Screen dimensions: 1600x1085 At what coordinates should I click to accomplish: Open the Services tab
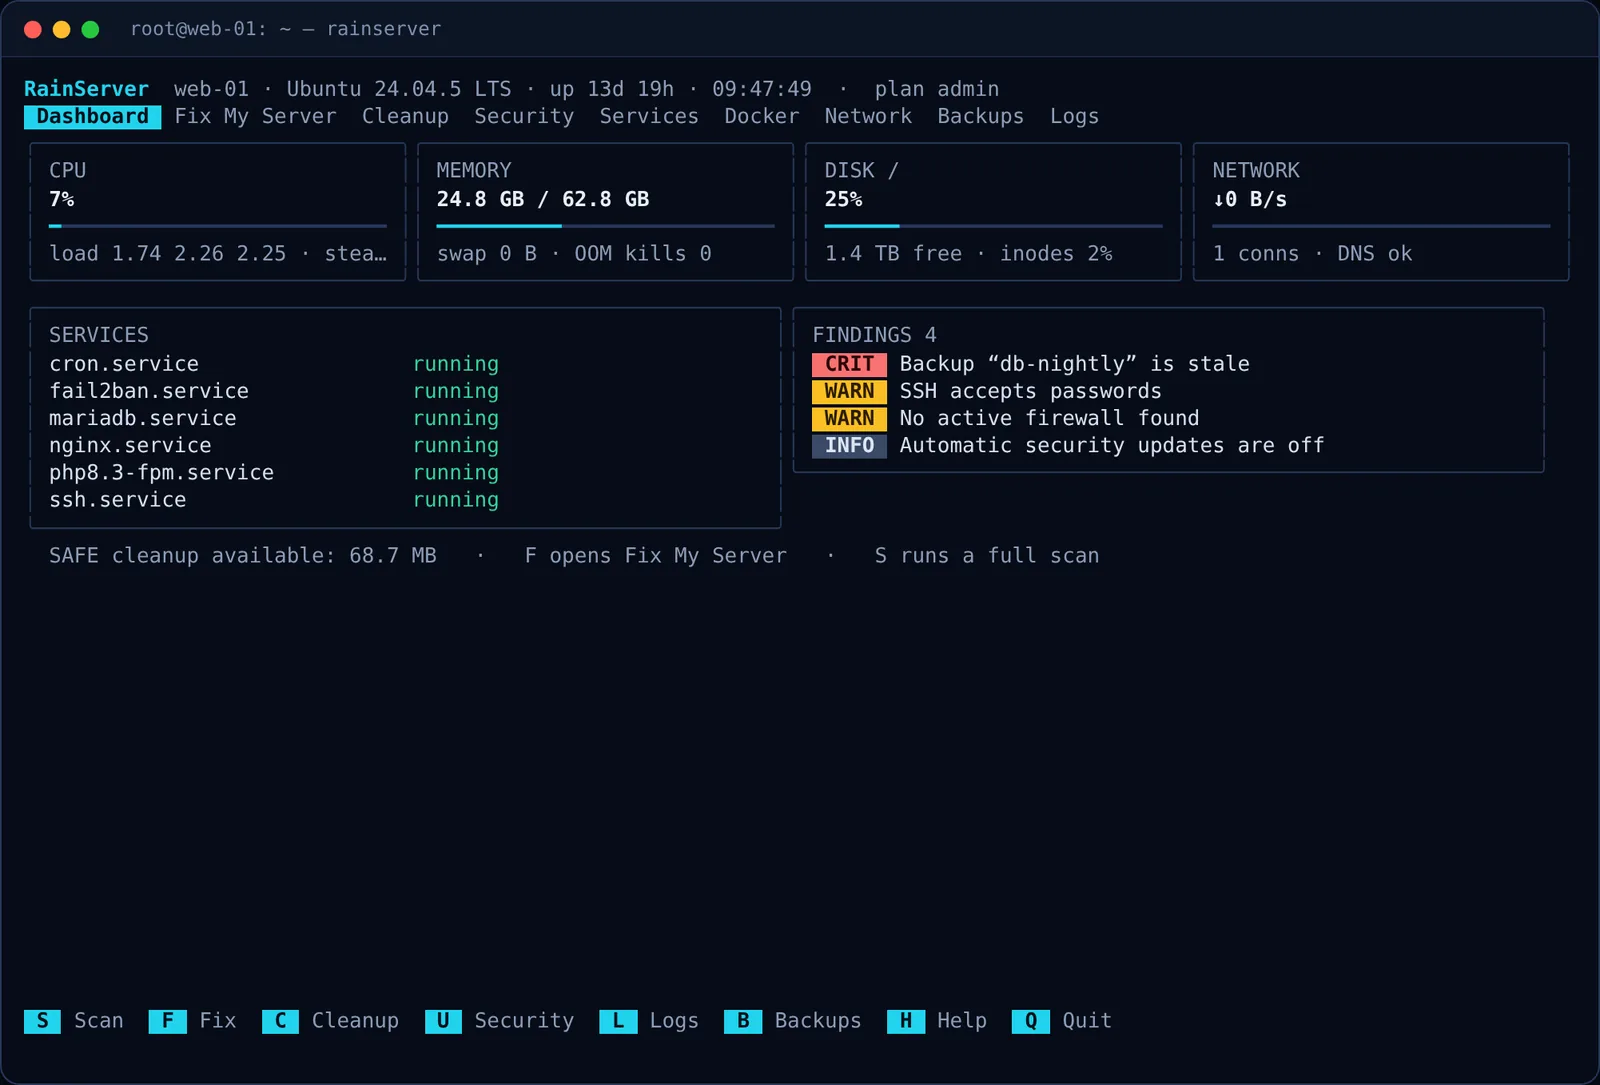[649, 117]
